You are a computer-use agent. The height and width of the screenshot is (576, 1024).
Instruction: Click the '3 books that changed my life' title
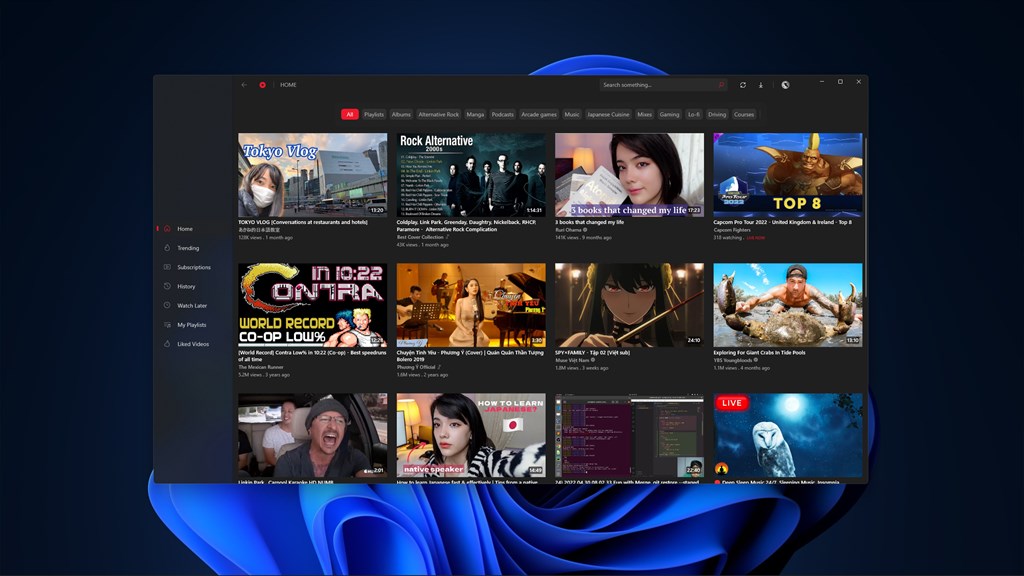tap(589, 222)
